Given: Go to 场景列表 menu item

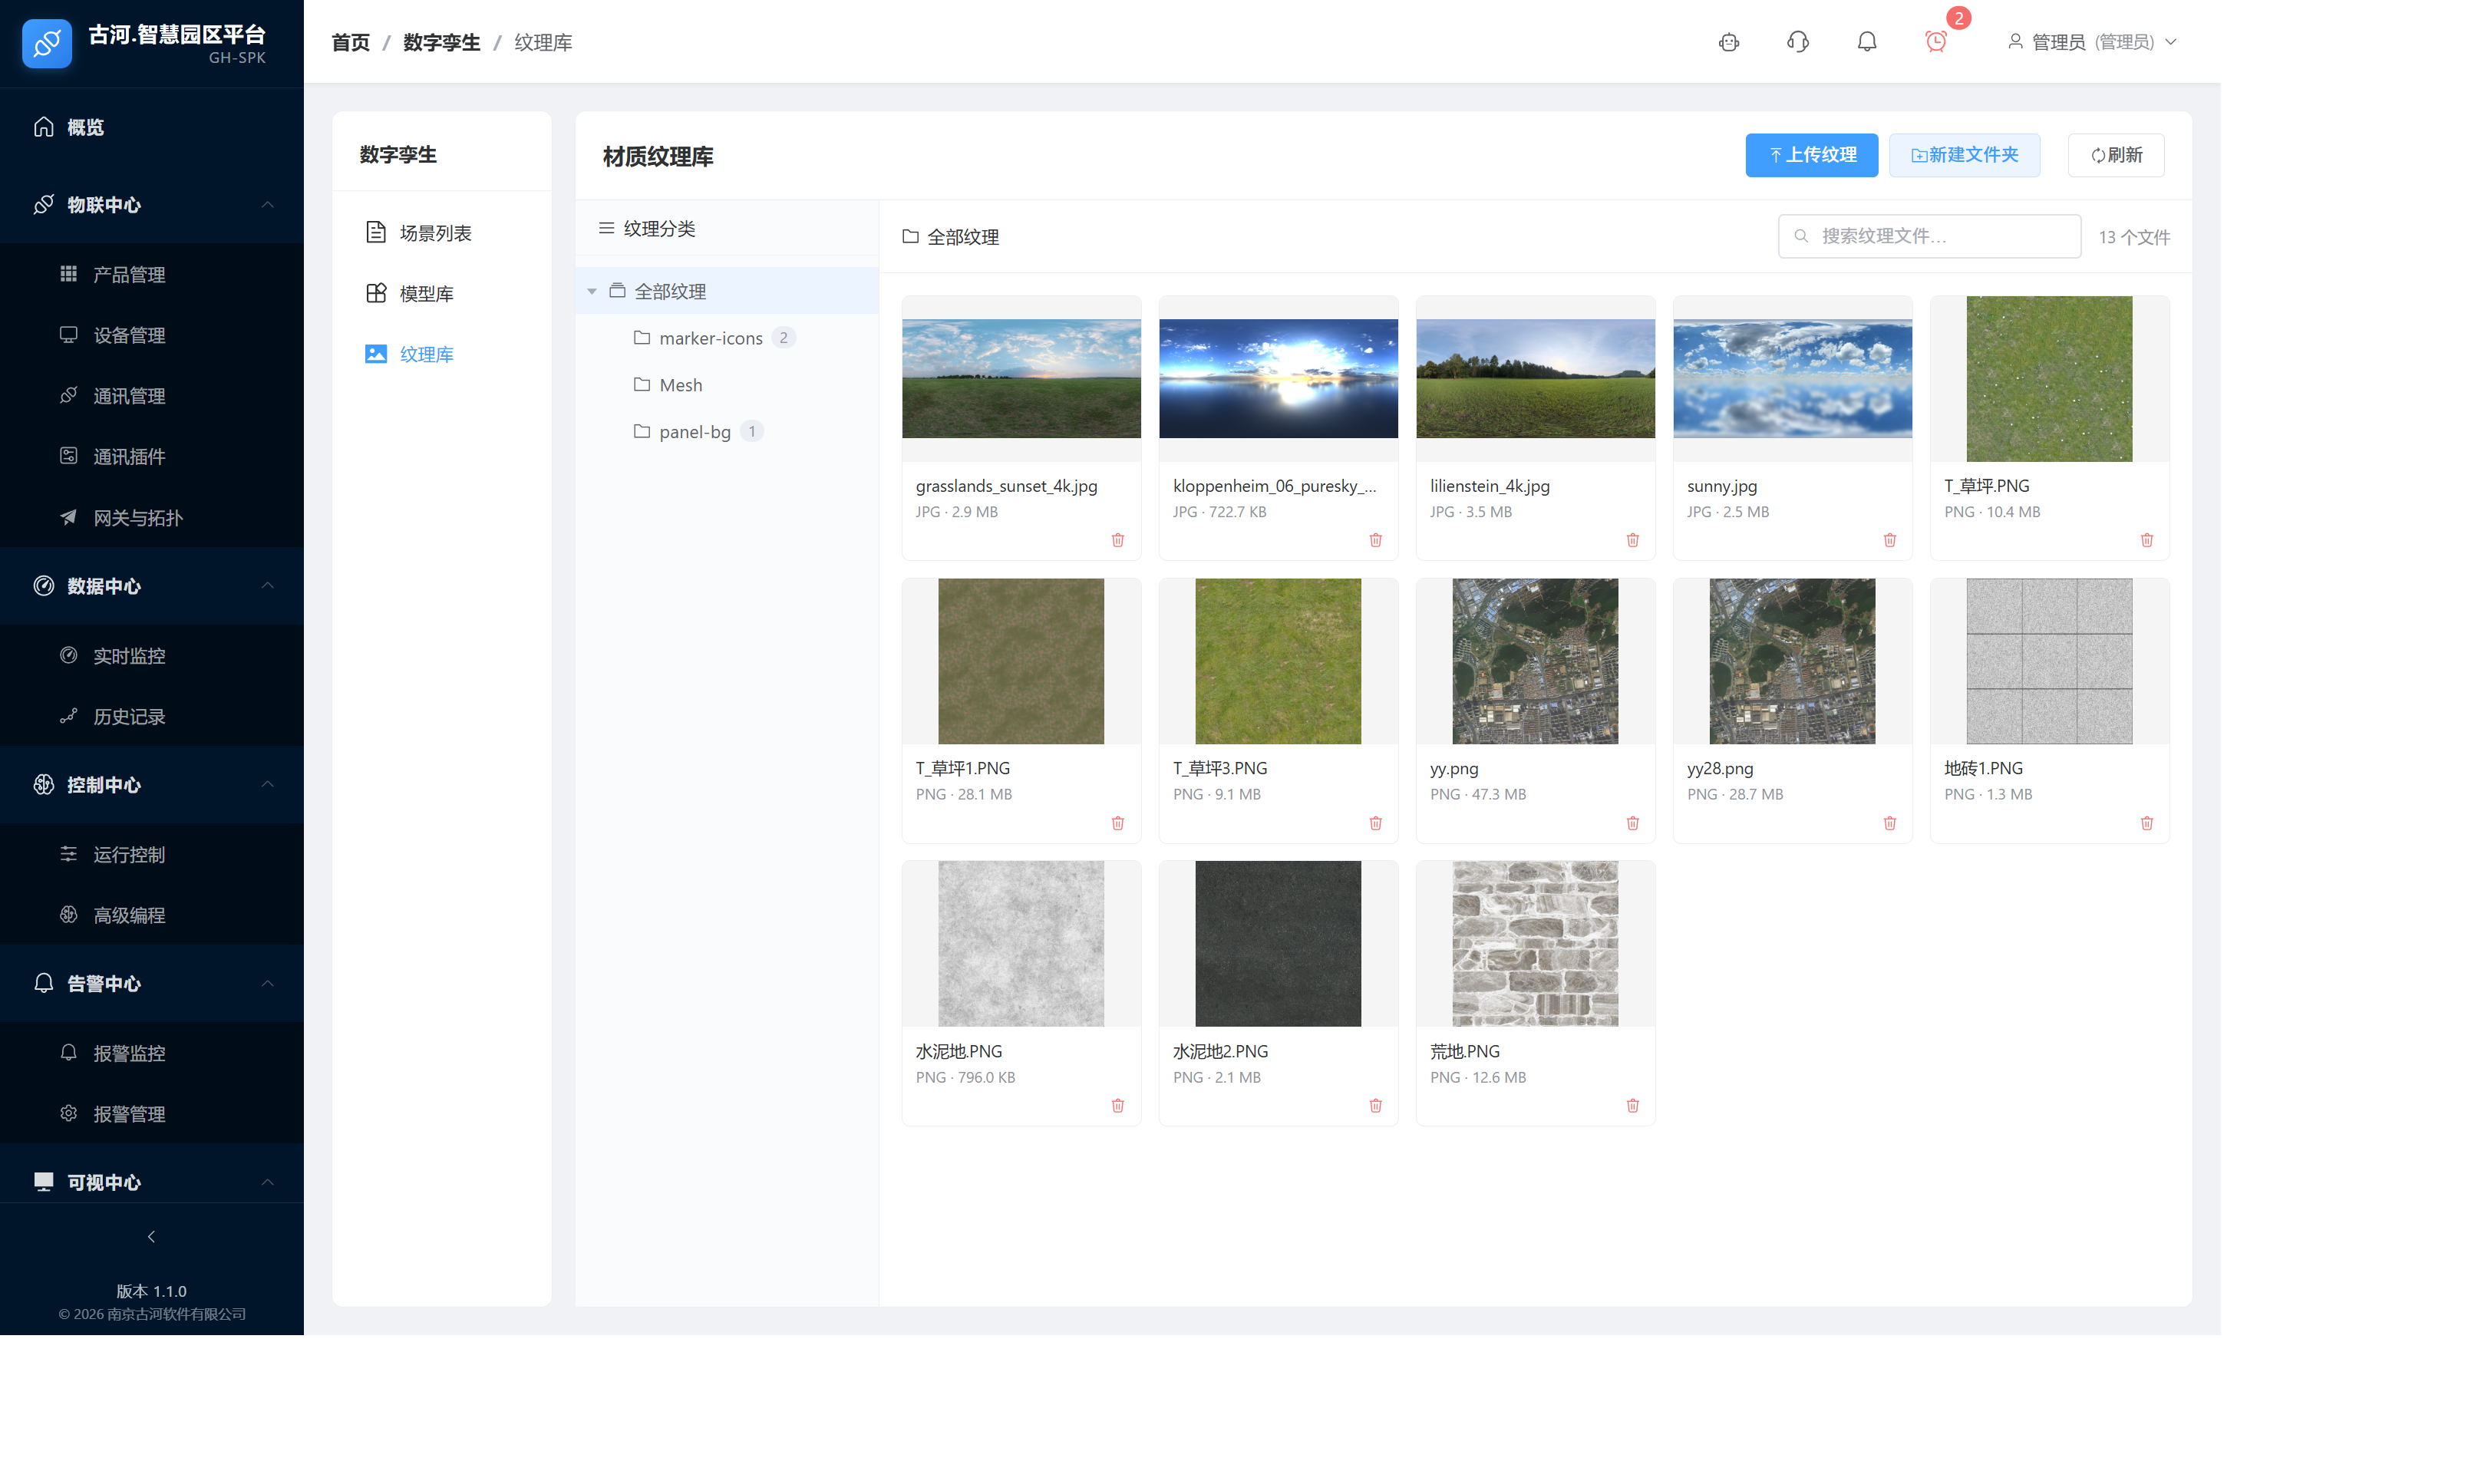Looking at the screenshot, I should coord(434,232).
